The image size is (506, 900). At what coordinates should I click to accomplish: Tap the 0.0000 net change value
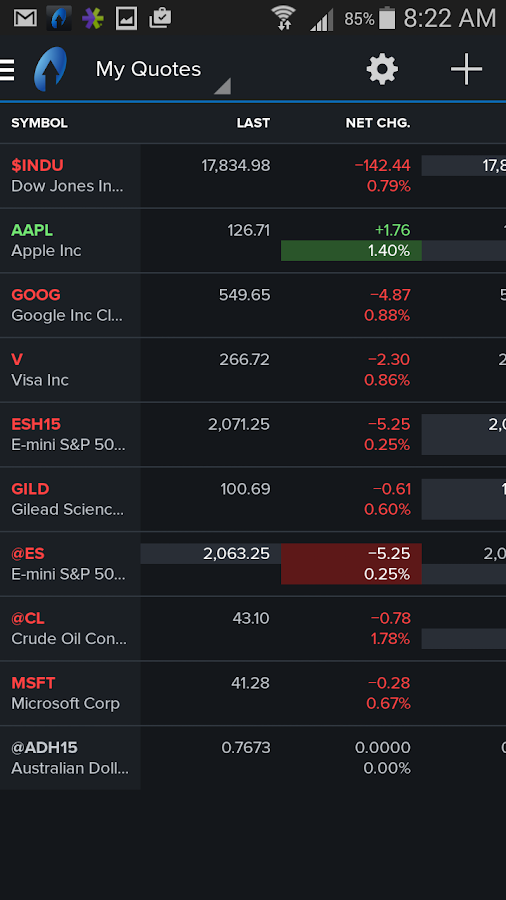[383, 747]
